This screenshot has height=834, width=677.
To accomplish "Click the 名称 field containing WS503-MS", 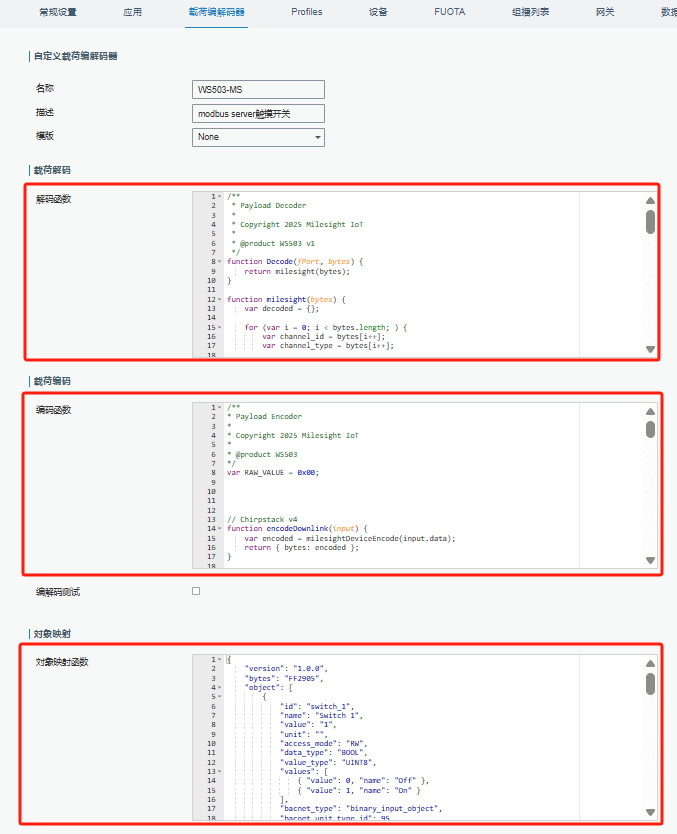I will coord(258,90).
